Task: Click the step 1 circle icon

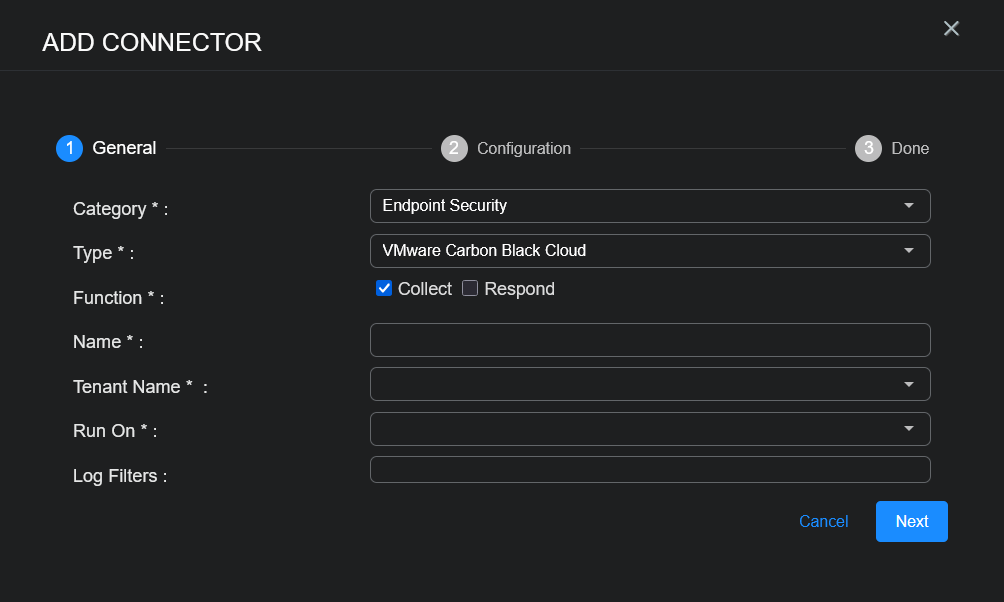Action: (x=69, y=148)
